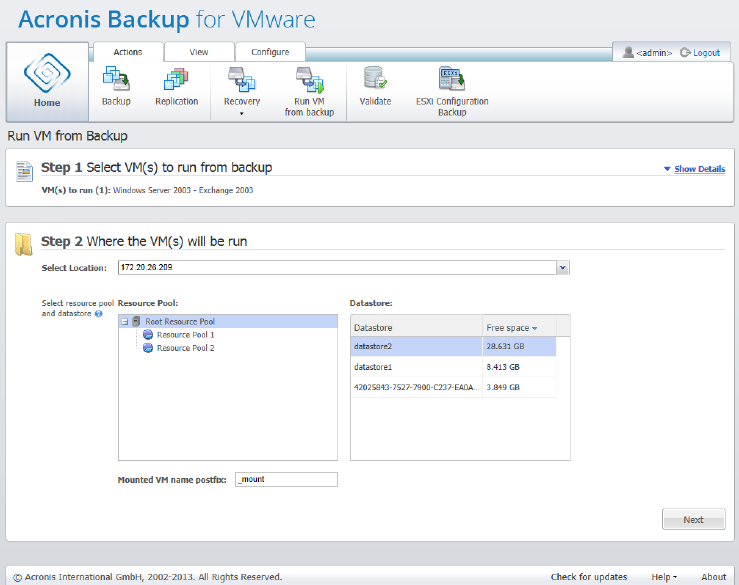Click the Select Location combo box field
739x585 pixels.
pyautogui.click(x=337, y=268)
